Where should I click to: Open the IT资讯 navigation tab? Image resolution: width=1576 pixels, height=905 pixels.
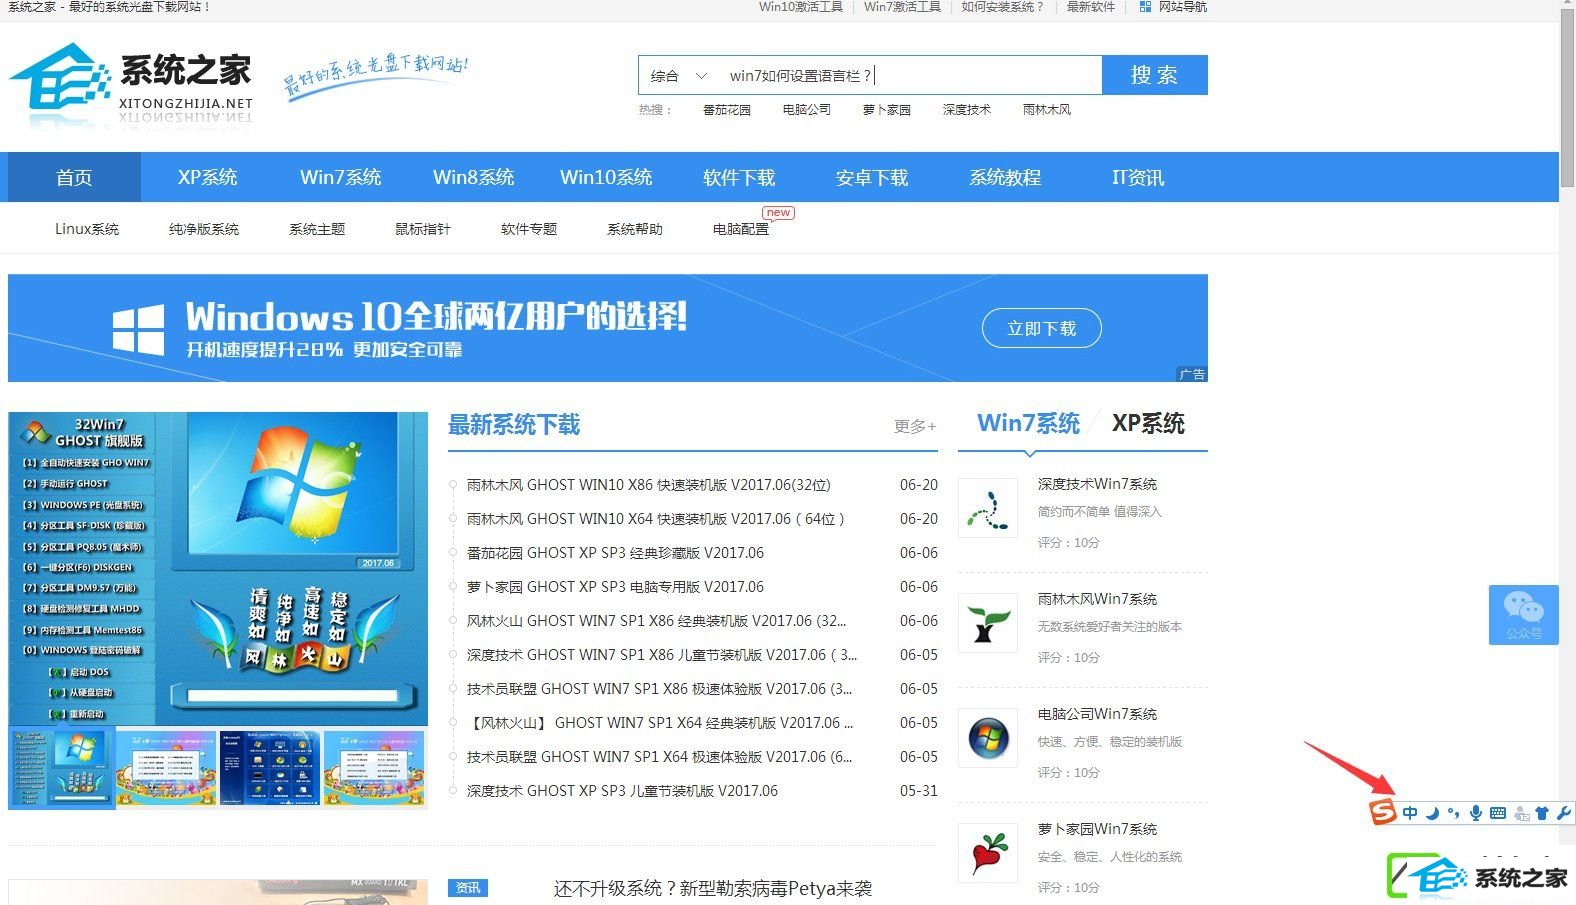point(1138,177)
